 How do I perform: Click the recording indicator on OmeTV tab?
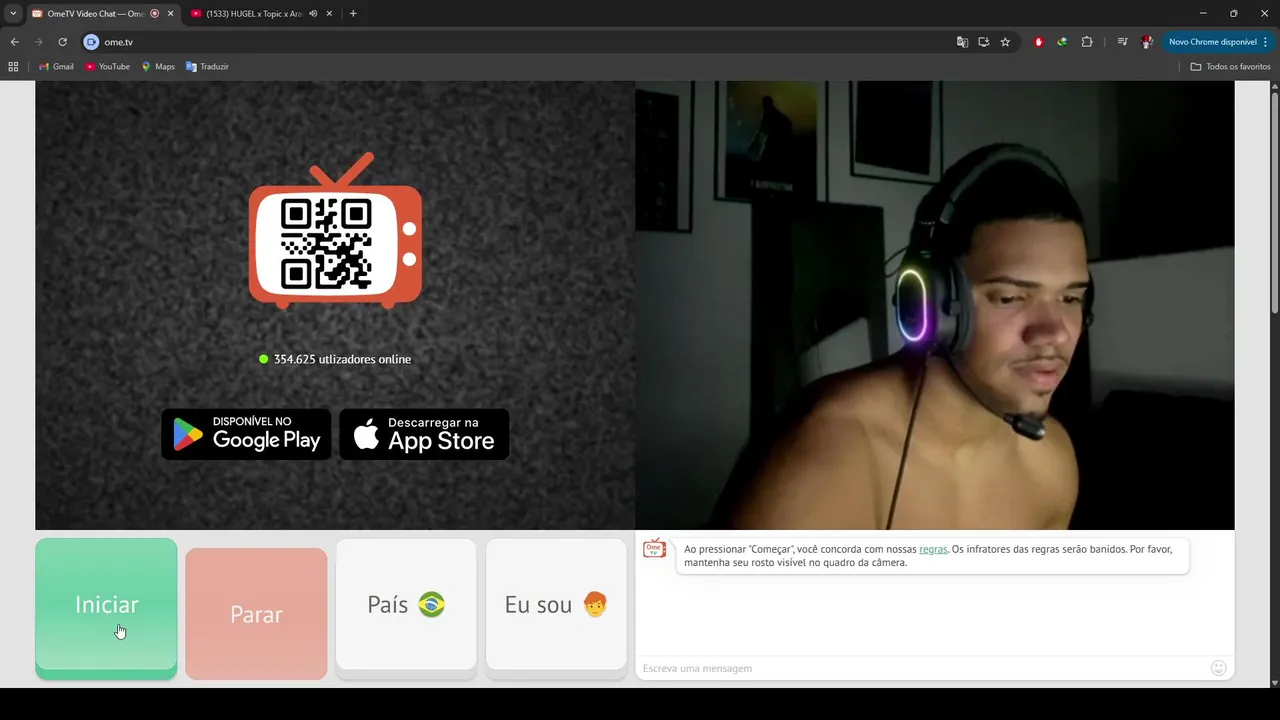pyautogui.click(x=154, y=14)
